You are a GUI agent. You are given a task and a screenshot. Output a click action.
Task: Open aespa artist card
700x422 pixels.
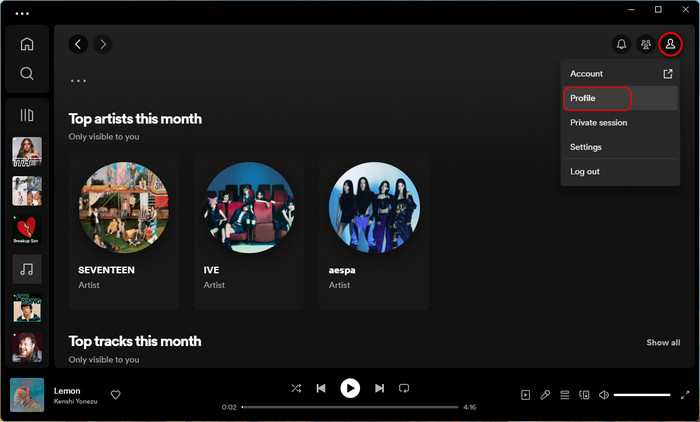[x=374, y=231]
